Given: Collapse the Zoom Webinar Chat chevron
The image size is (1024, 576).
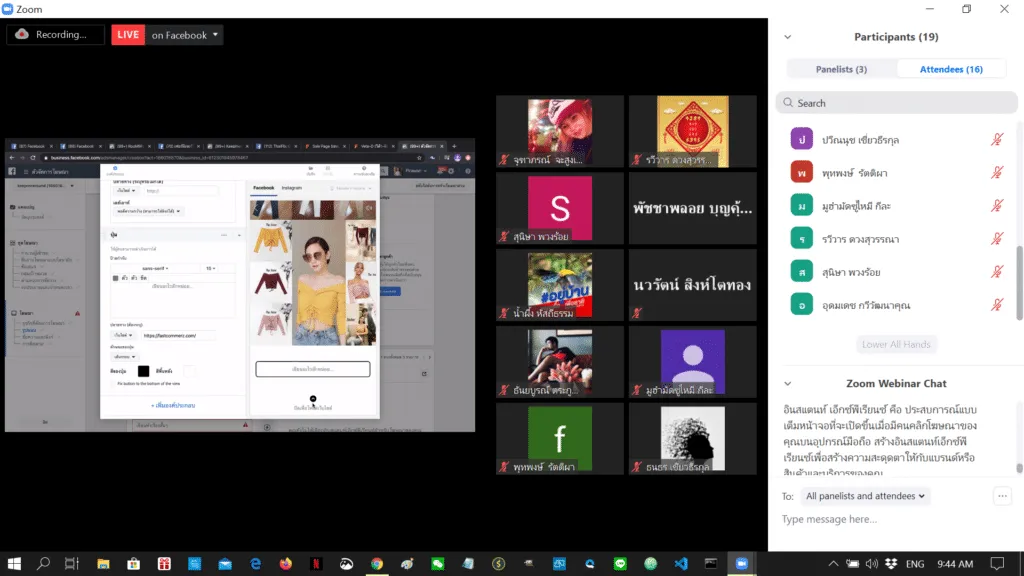Looking at the screenshot, I should click(788, 383).
